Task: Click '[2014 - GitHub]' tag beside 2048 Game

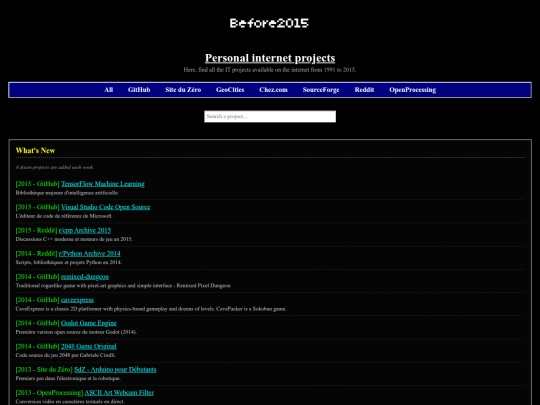Action: pos(38,346)
